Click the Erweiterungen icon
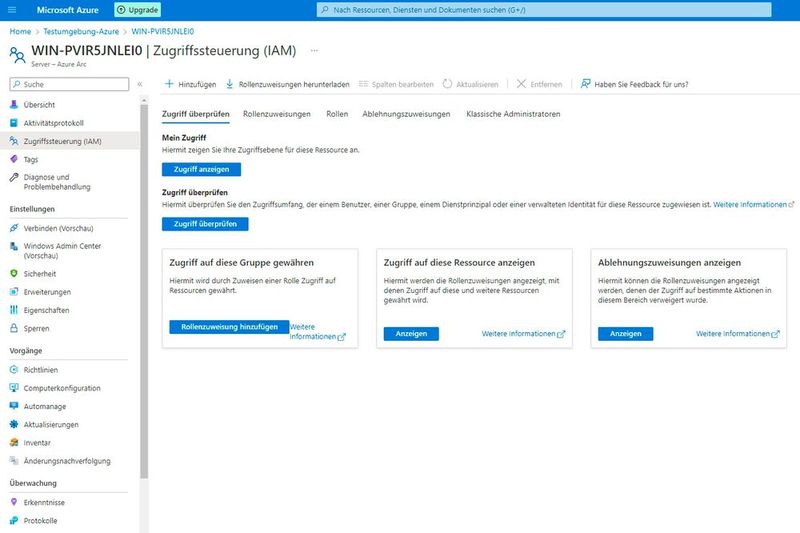 tap(14, 292)
